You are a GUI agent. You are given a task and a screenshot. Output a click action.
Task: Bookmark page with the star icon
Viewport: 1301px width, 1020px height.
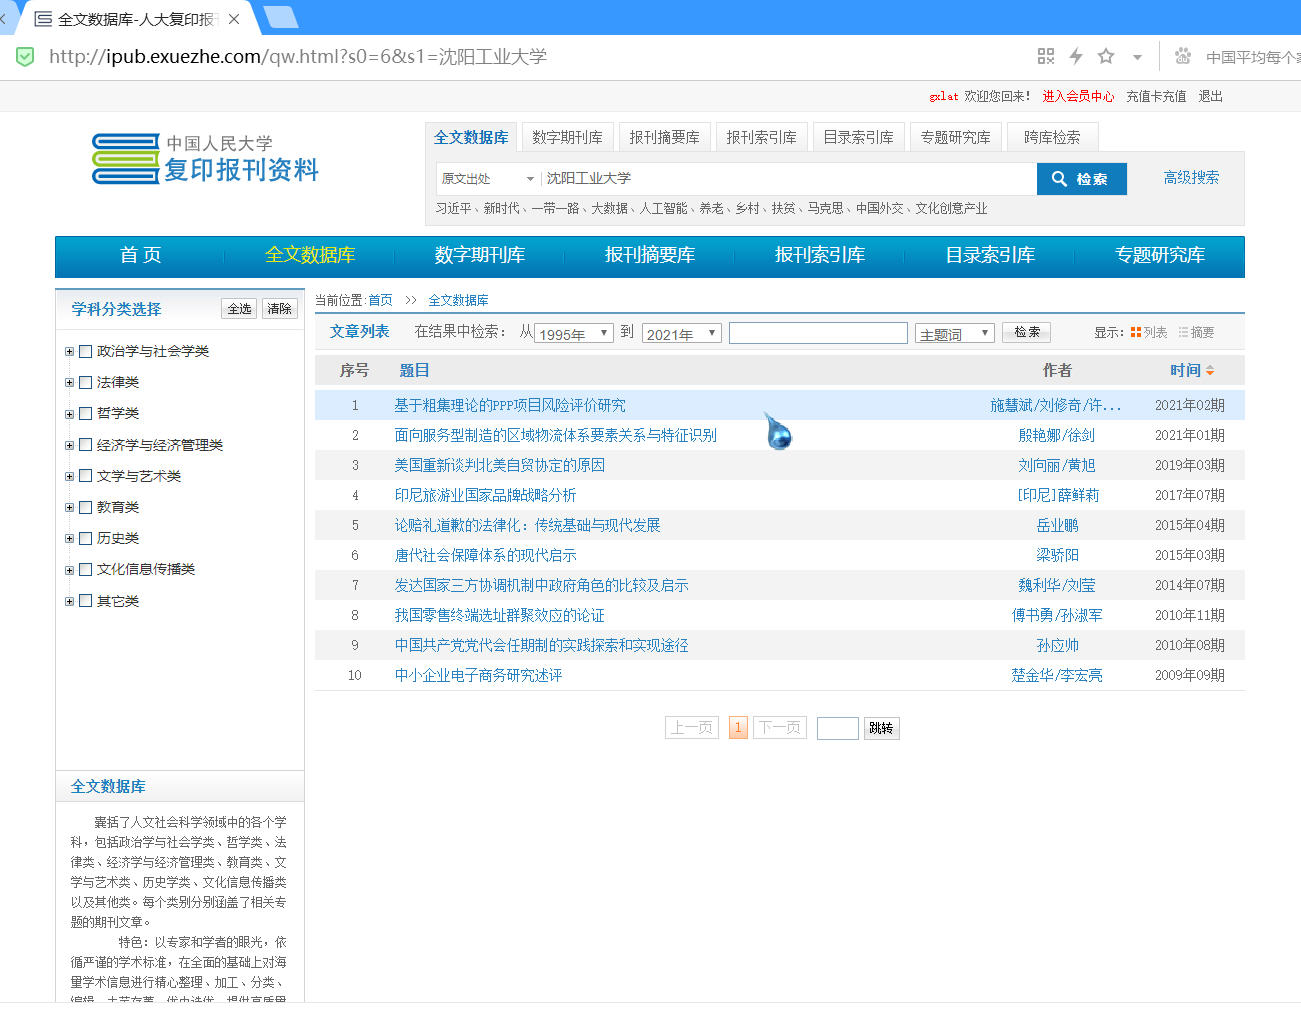[1106, 56]
